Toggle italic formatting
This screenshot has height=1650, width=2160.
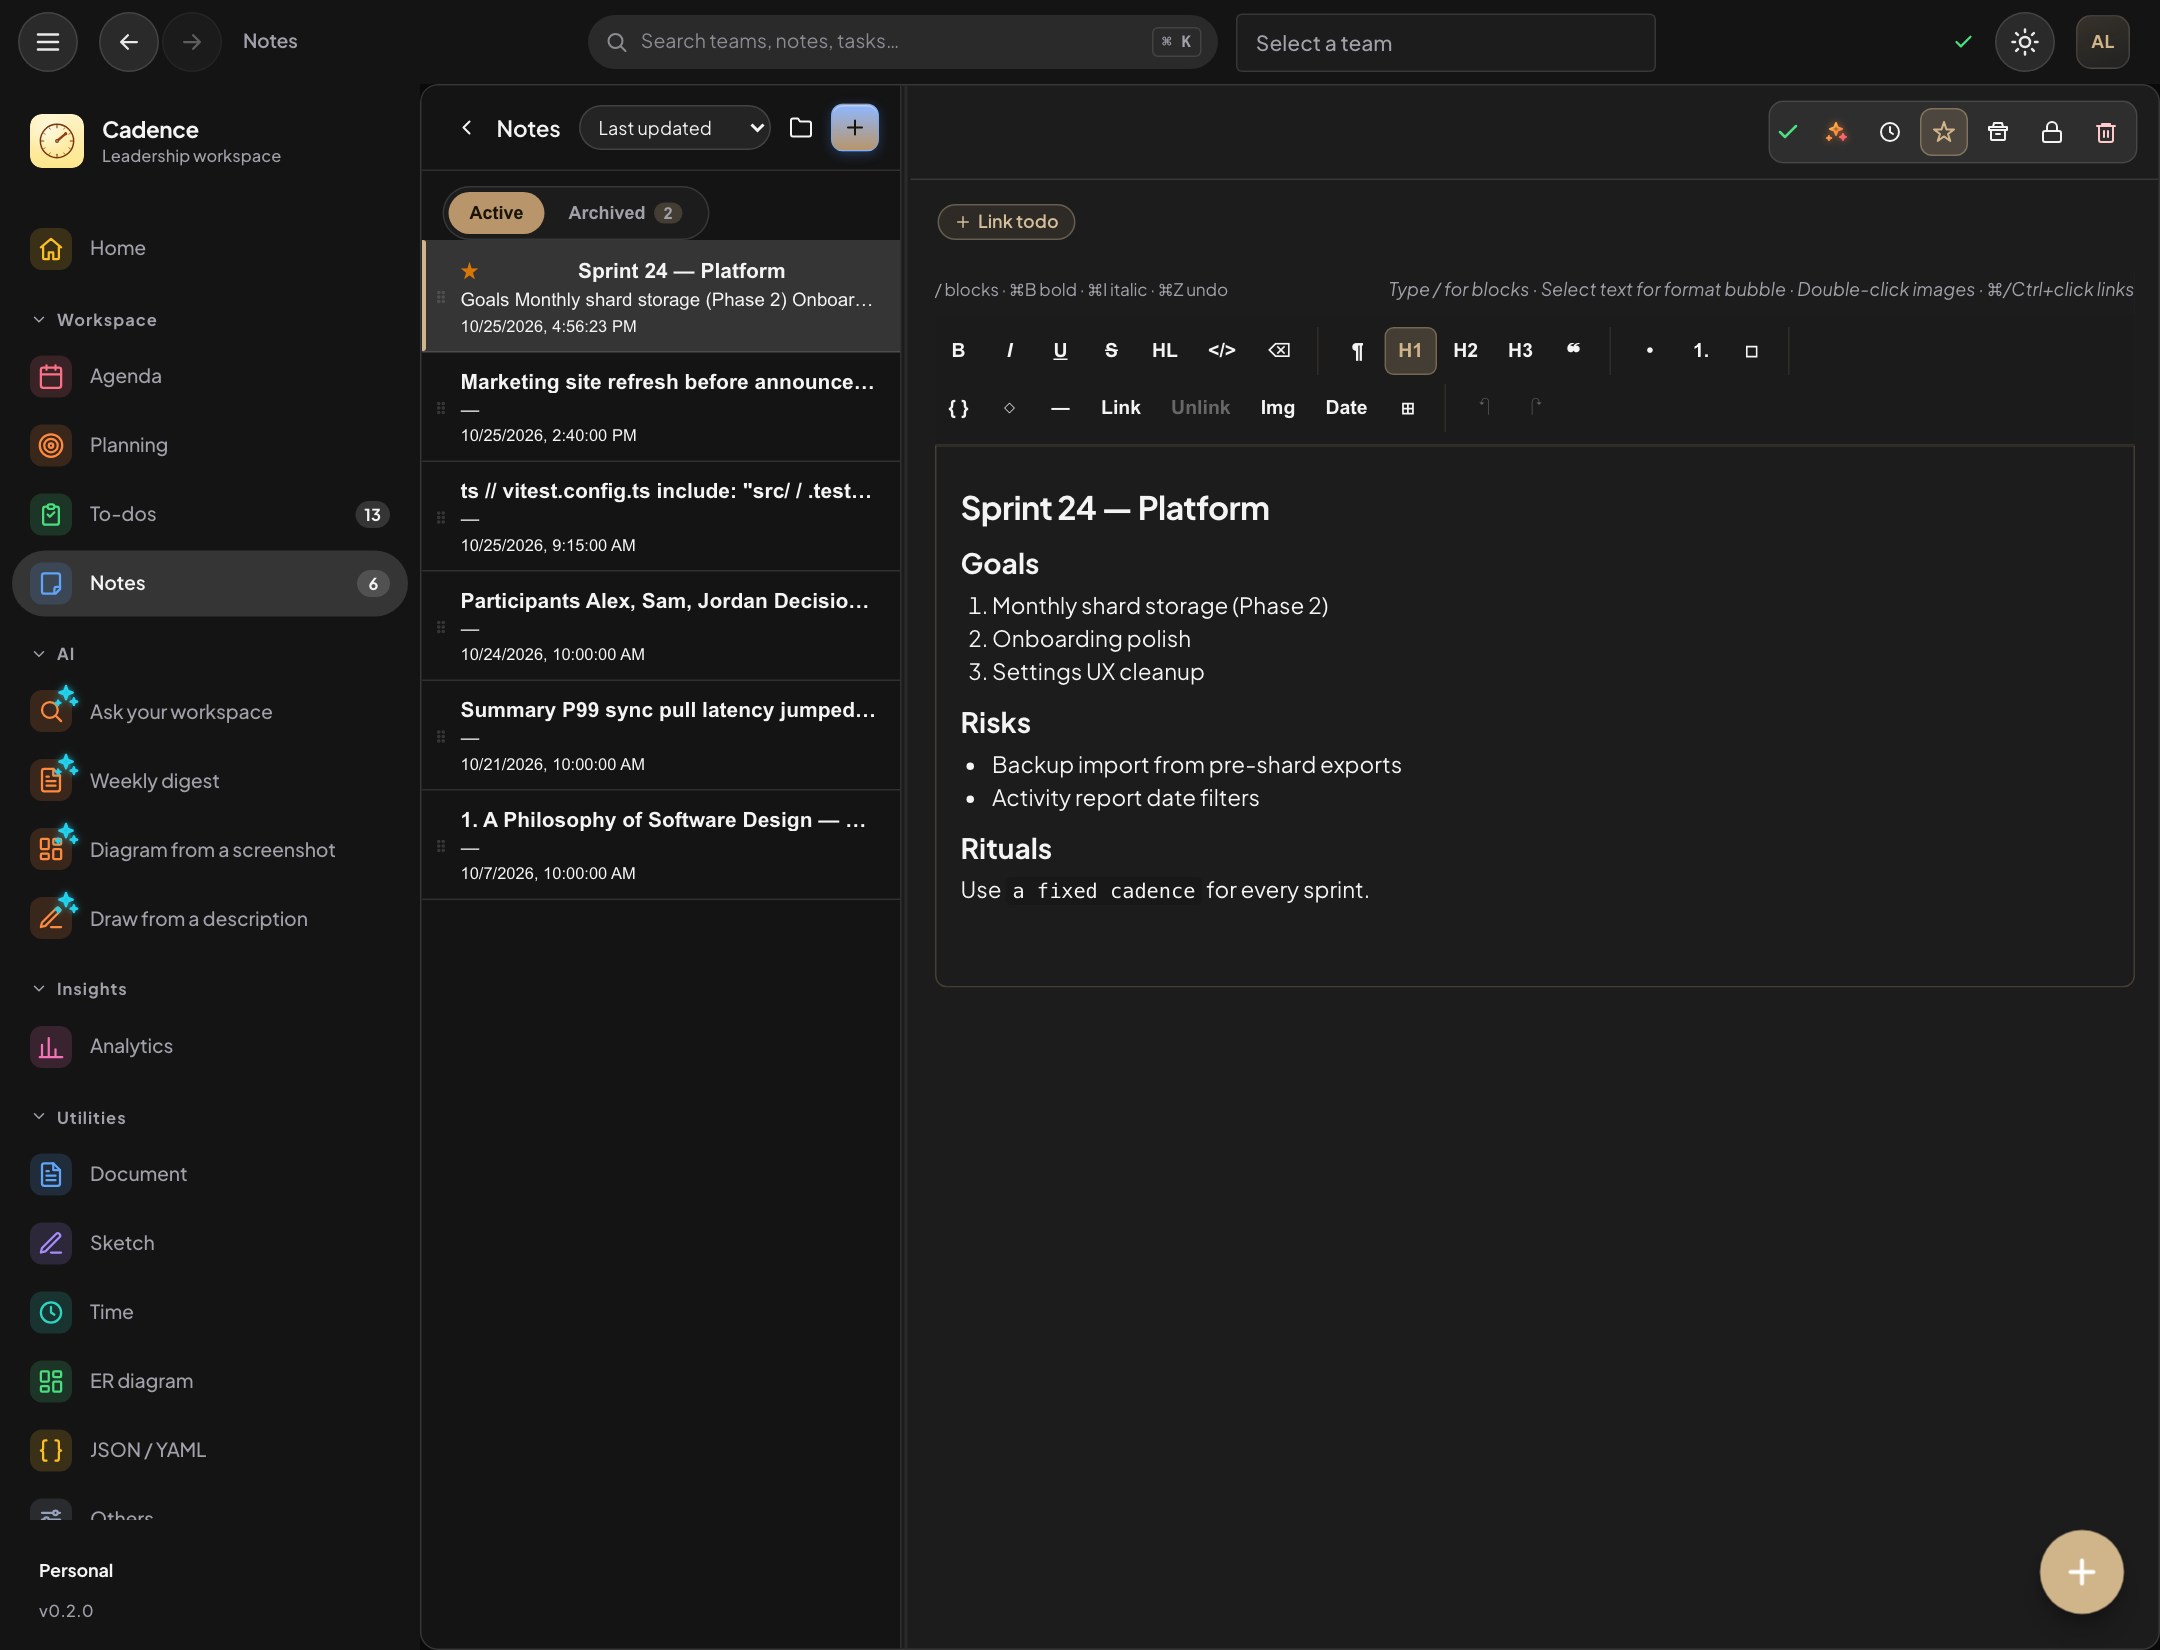point(1010,351)
